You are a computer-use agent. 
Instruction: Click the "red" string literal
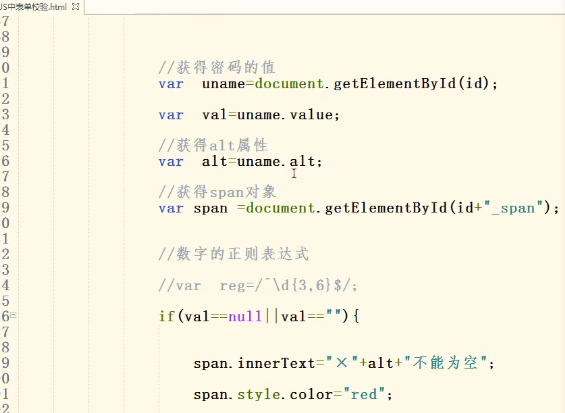(364, 394)
